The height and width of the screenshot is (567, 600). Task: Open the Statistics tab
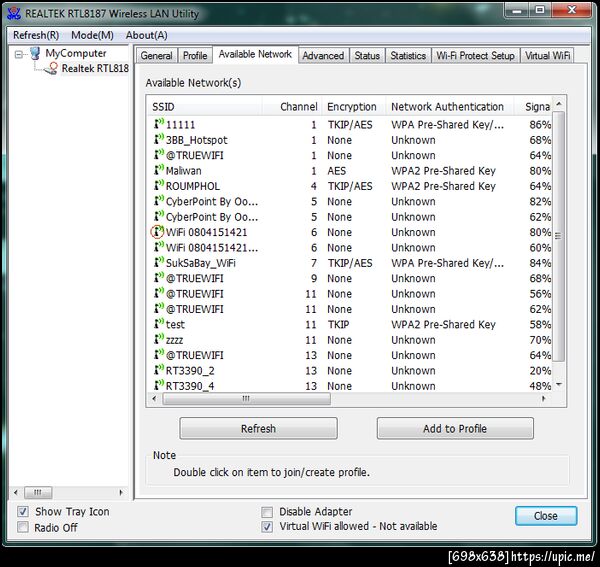click(408, 56)
